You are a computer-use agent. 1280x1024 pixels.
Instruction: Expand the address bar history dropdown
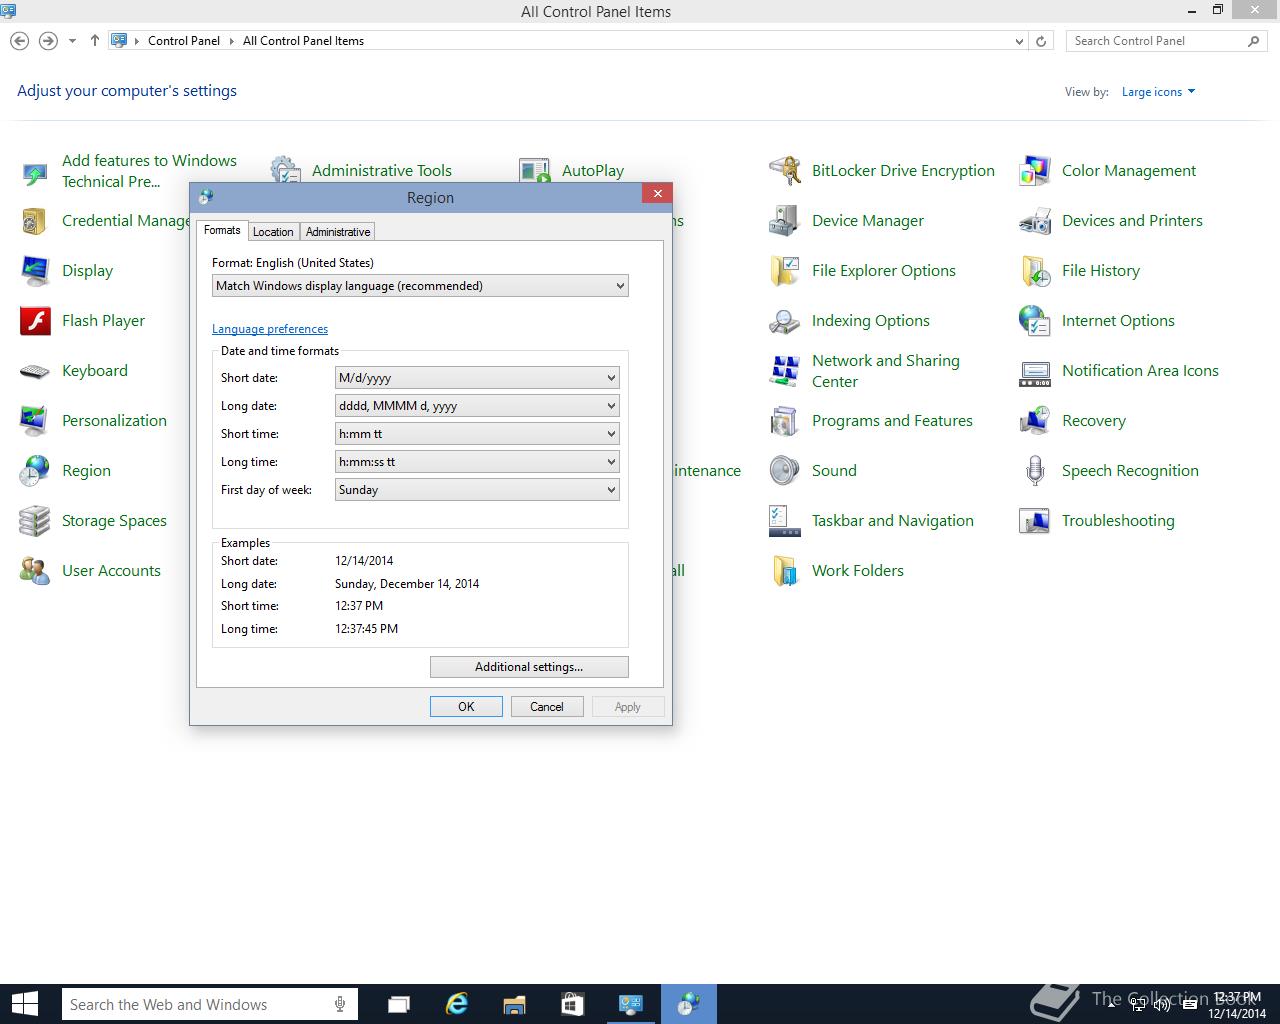(1019, 41)
